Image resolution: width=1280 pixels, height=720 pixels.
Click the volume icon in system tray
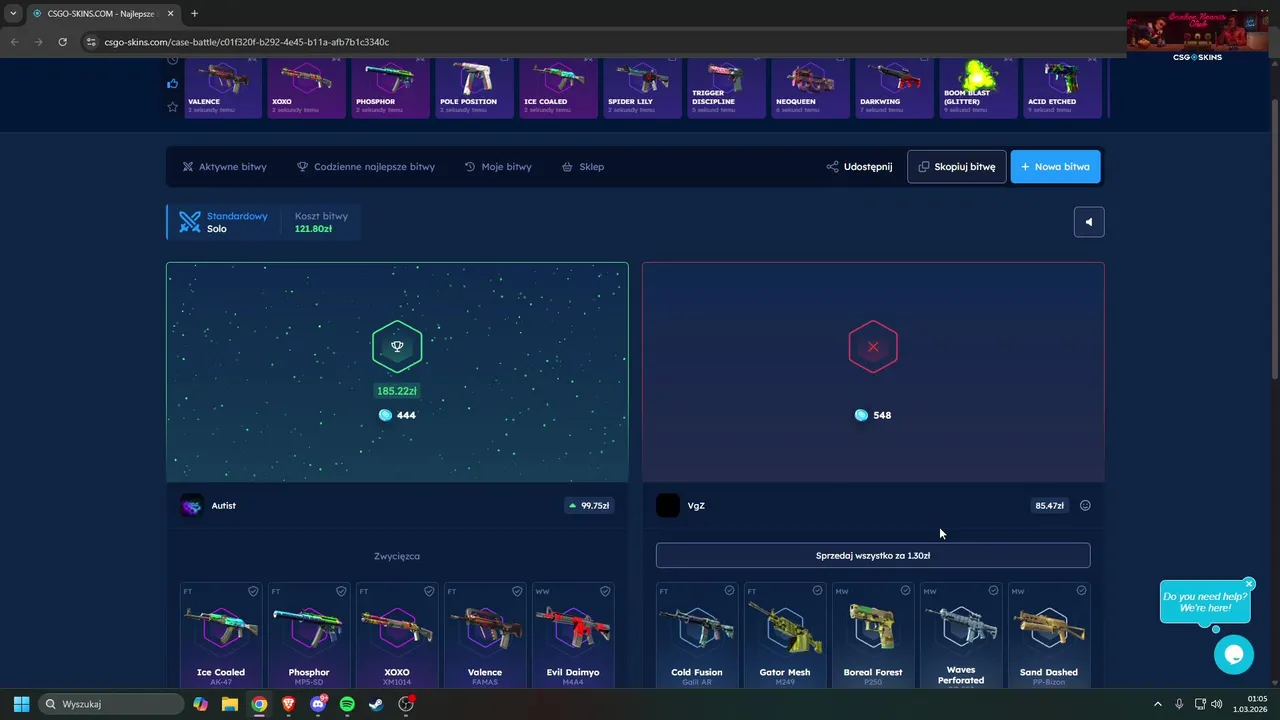click(1216, 704)
